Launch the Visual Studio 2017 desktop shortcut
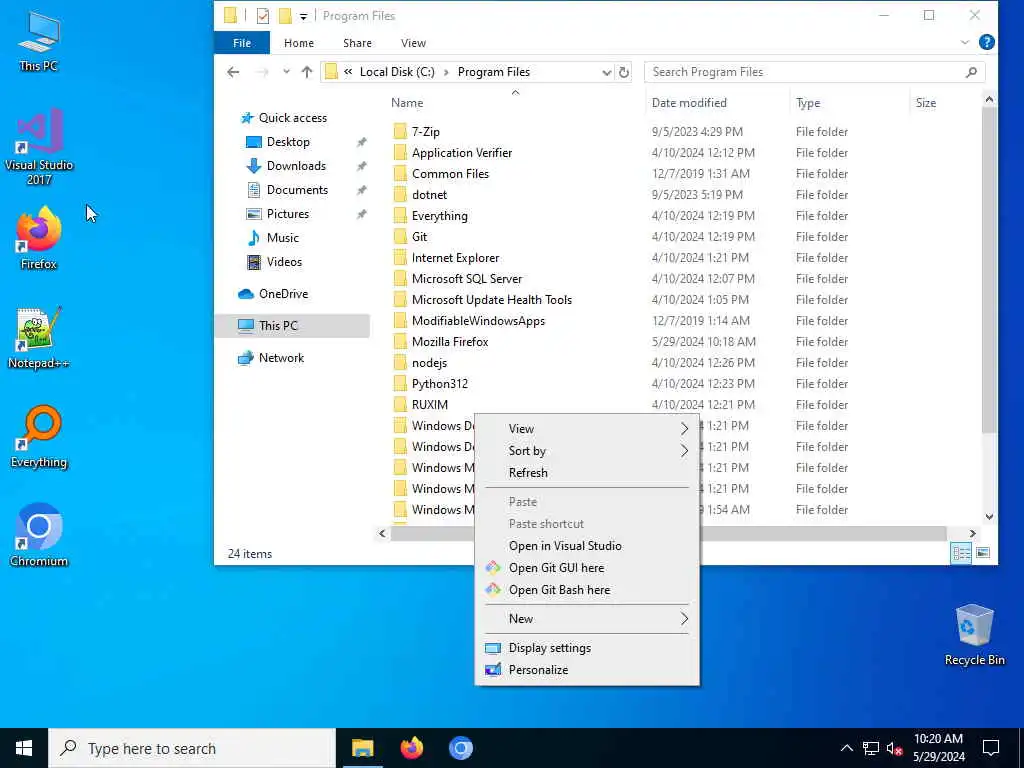The width and height of the screenshot is (1024, 768). [39, 146]
